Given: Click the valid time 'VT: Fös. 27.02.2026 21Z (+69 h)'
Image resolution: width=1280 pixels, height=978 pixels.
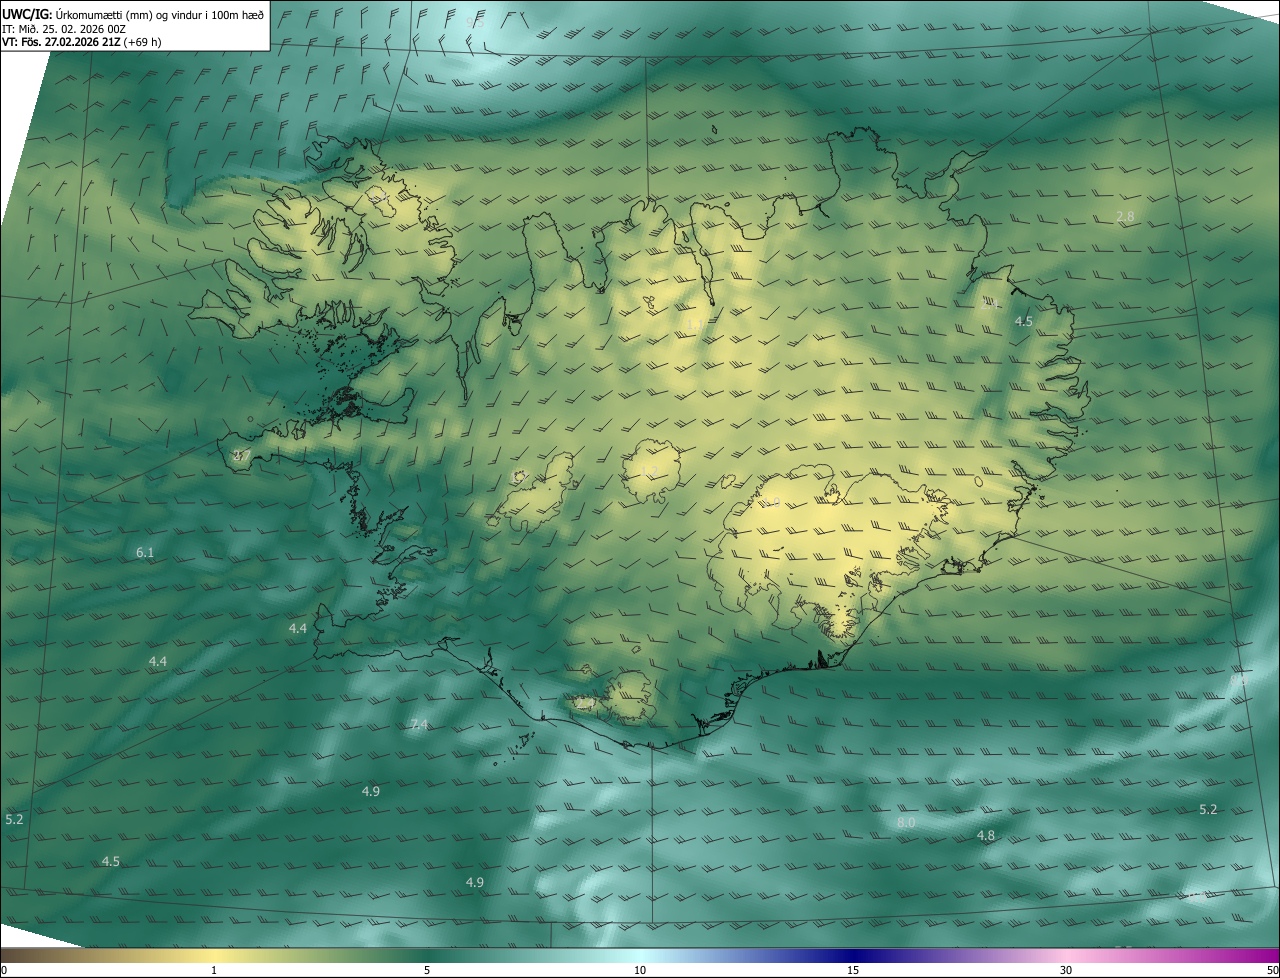Looking at the screenshot, I should pyautogui.click(x=82, y=42).
